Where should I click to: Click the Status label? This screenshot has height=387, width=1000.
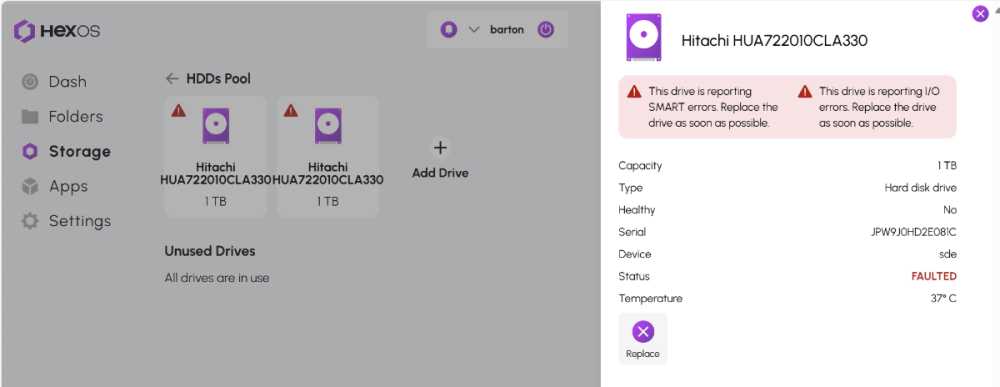pyautogui.click(x=634, y=276)
